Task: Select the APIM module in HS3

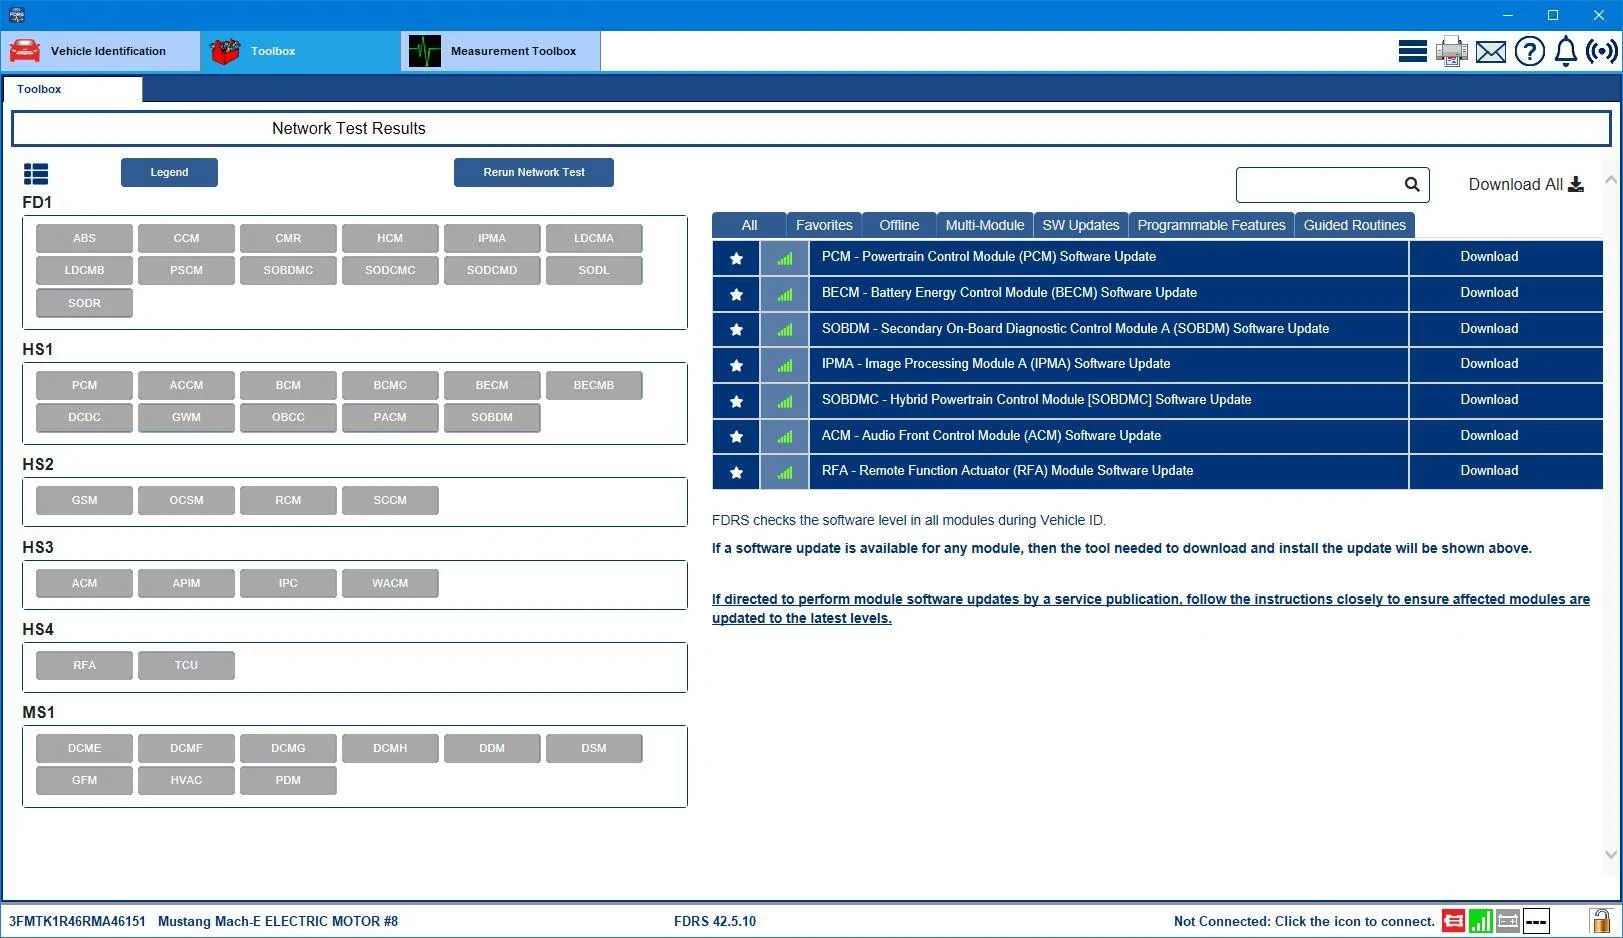Action: tap(186, 583)
